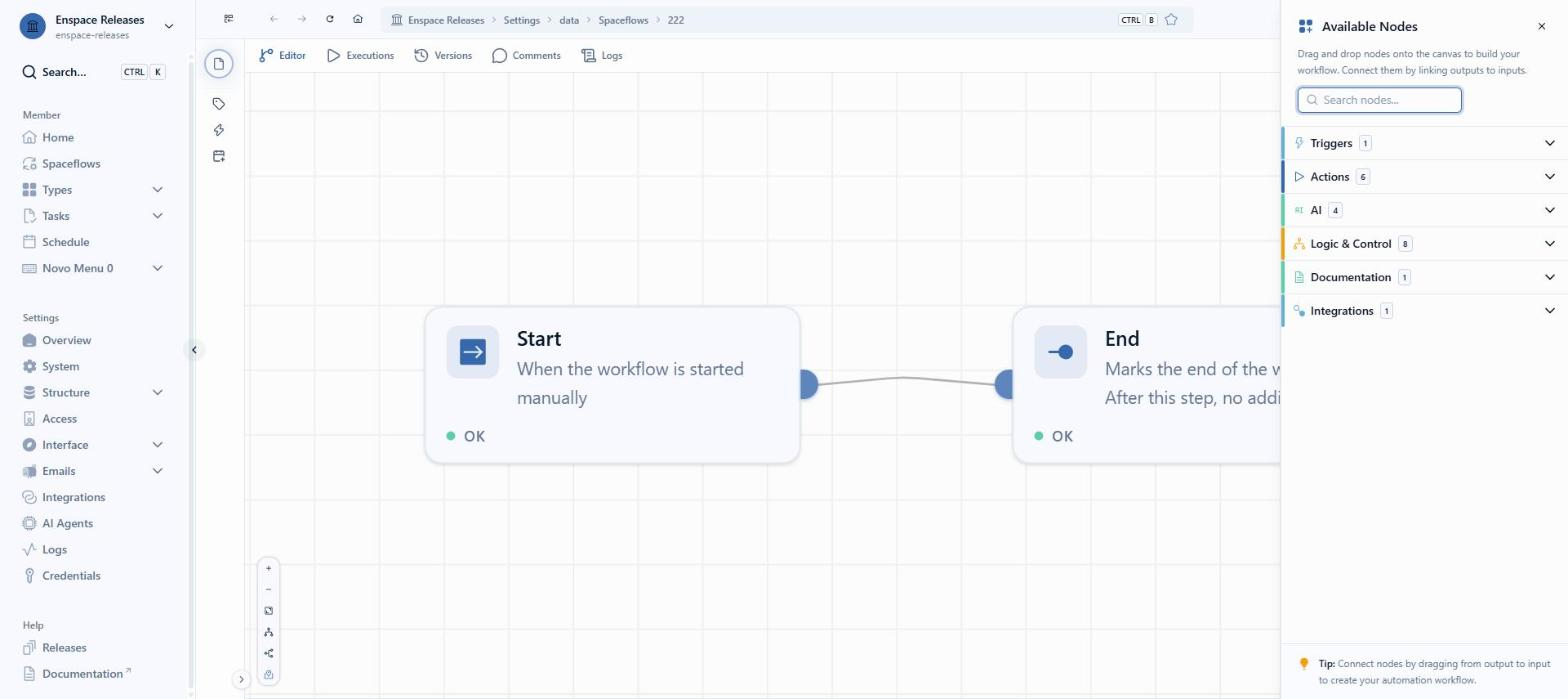Viewport: 1568px width, 699px height.
Task: Open the Comments tab
Action: point(526,55)
